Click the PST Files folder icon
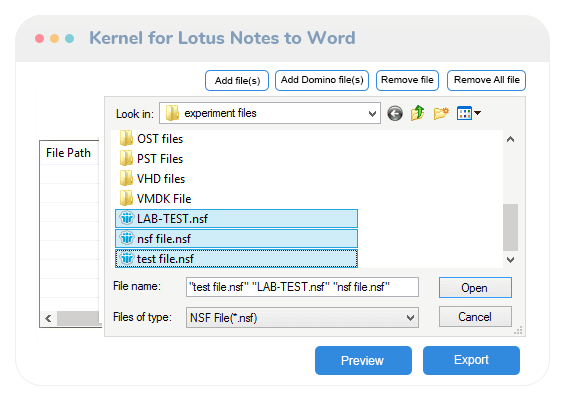Viewport: 565px width, 401px height. coord(126,159)
